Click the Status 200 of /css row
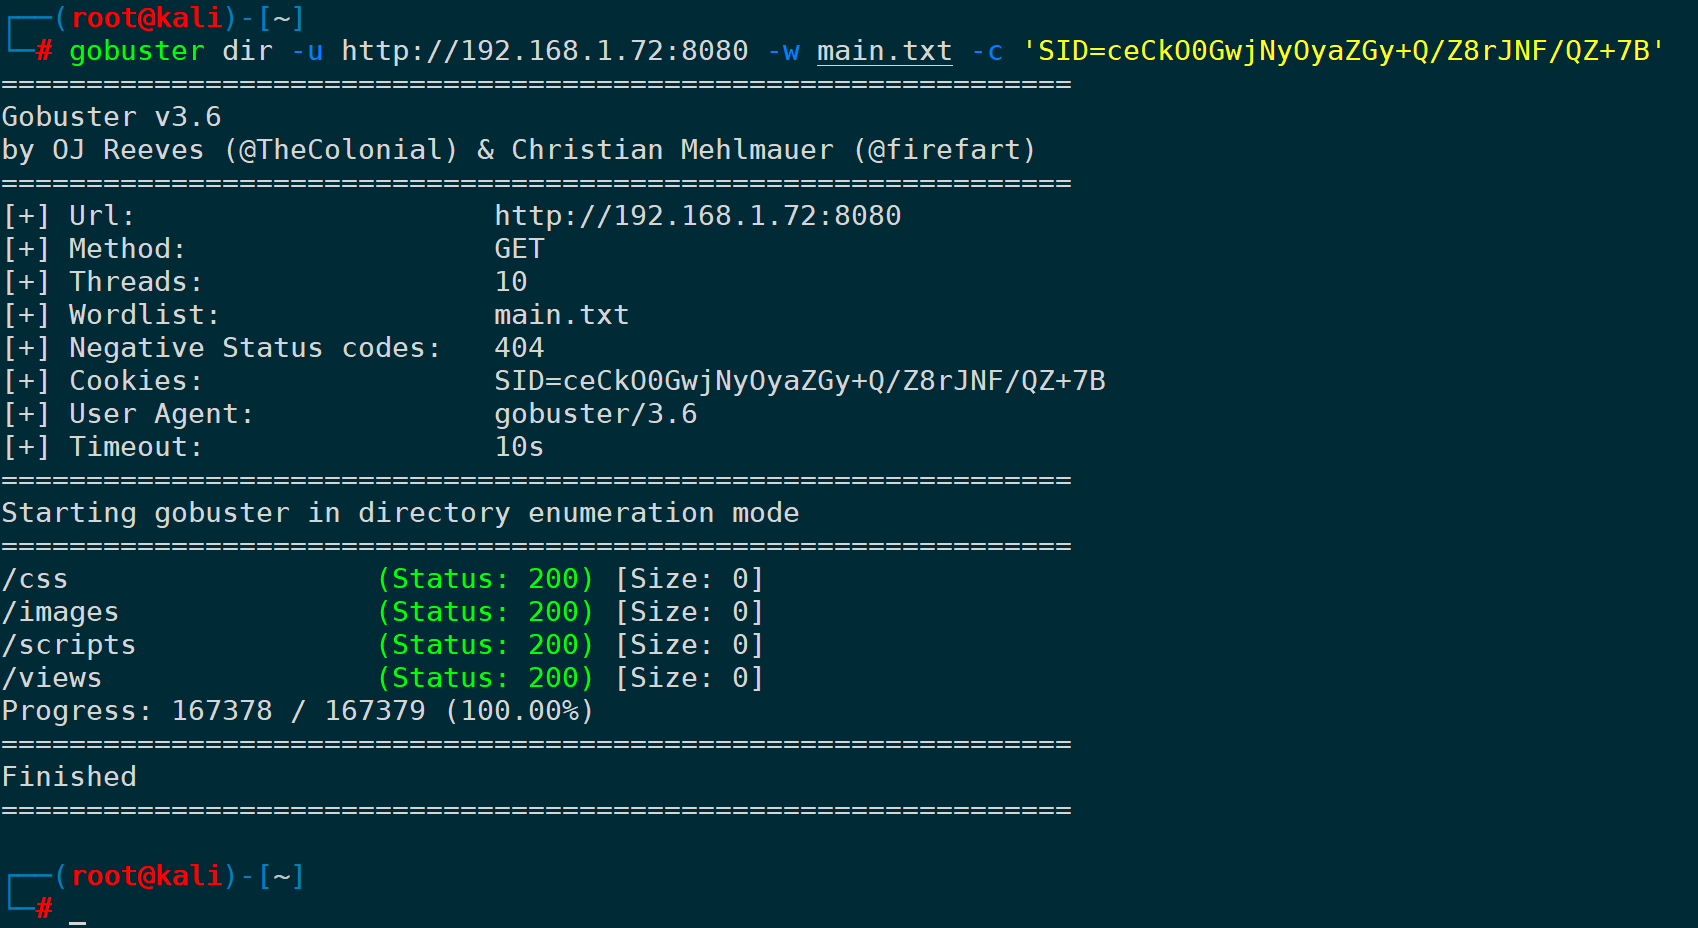 (485, 579)
